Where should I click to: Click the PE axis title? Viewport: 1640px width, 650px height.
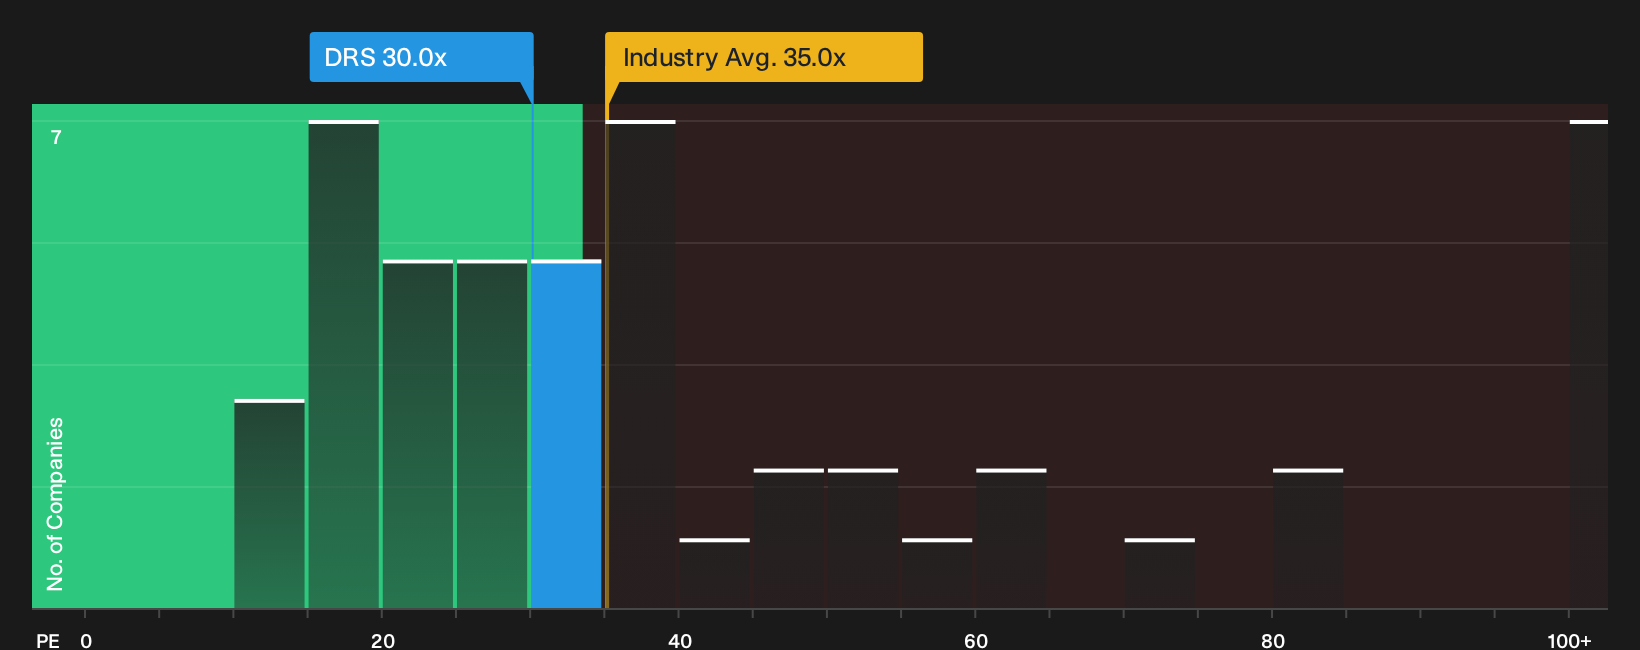48,640
